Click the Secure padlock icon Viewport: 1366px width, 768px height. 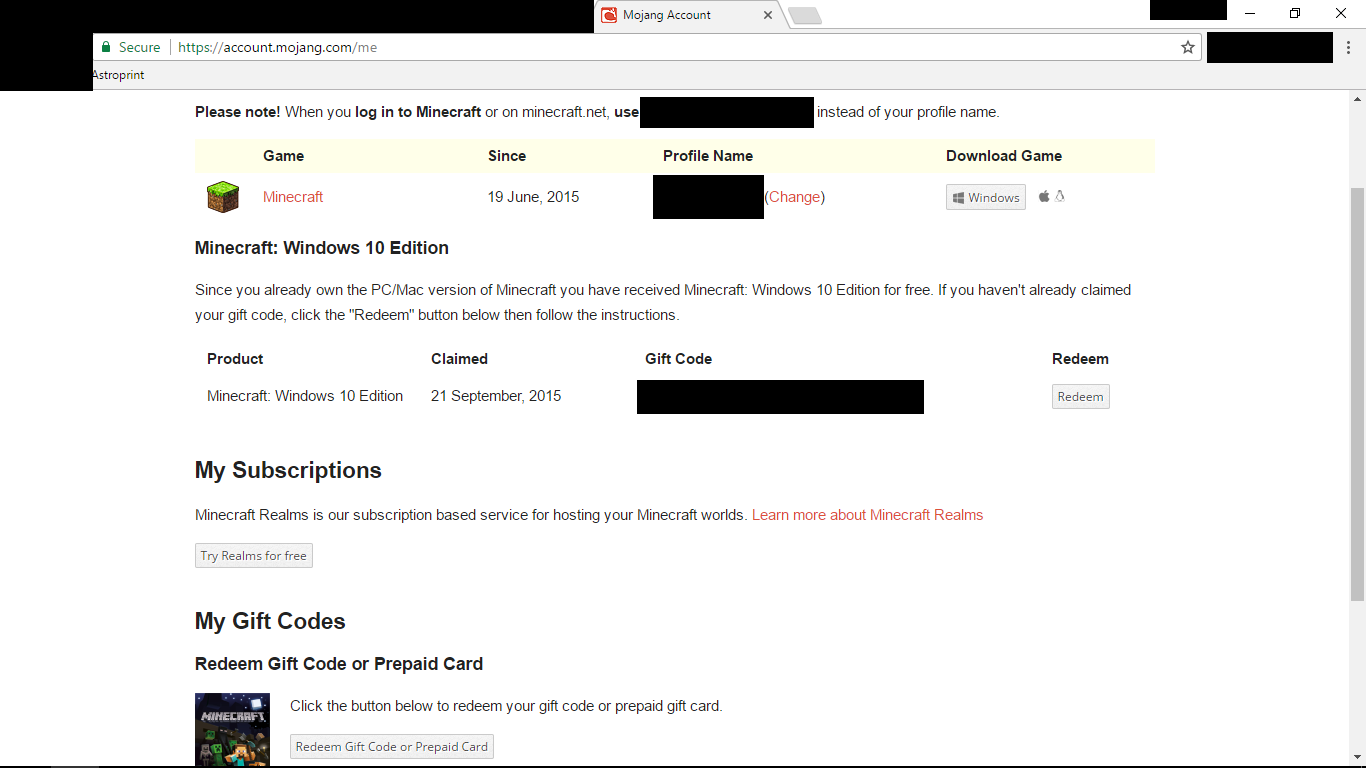(x=106, y=47)
